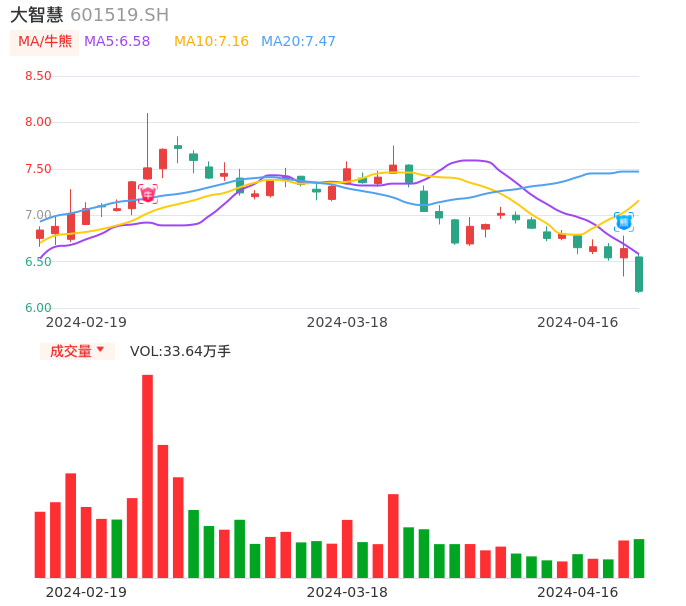The height and width of the screenshot is (606, 686).
Task: Click 2024-04-16 date under price chart
Action: click(578, 322)
